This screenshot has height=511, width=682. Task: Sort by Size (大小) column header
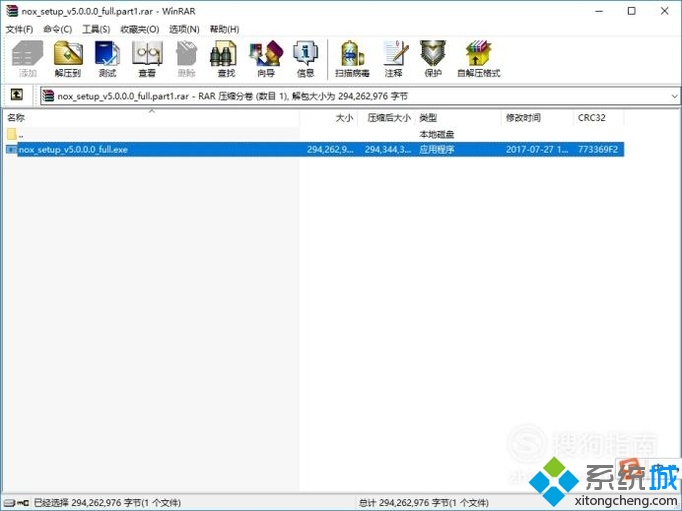pyautogui.click(x=328, y=117)
